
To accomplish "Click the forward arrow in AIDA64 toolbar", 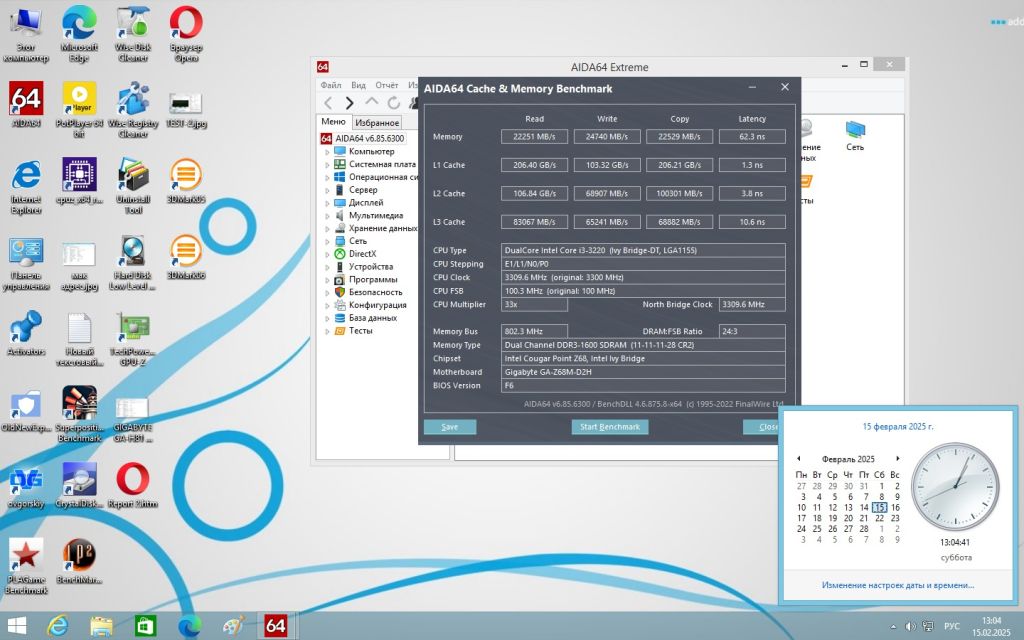I will click(x=349, y=103).
